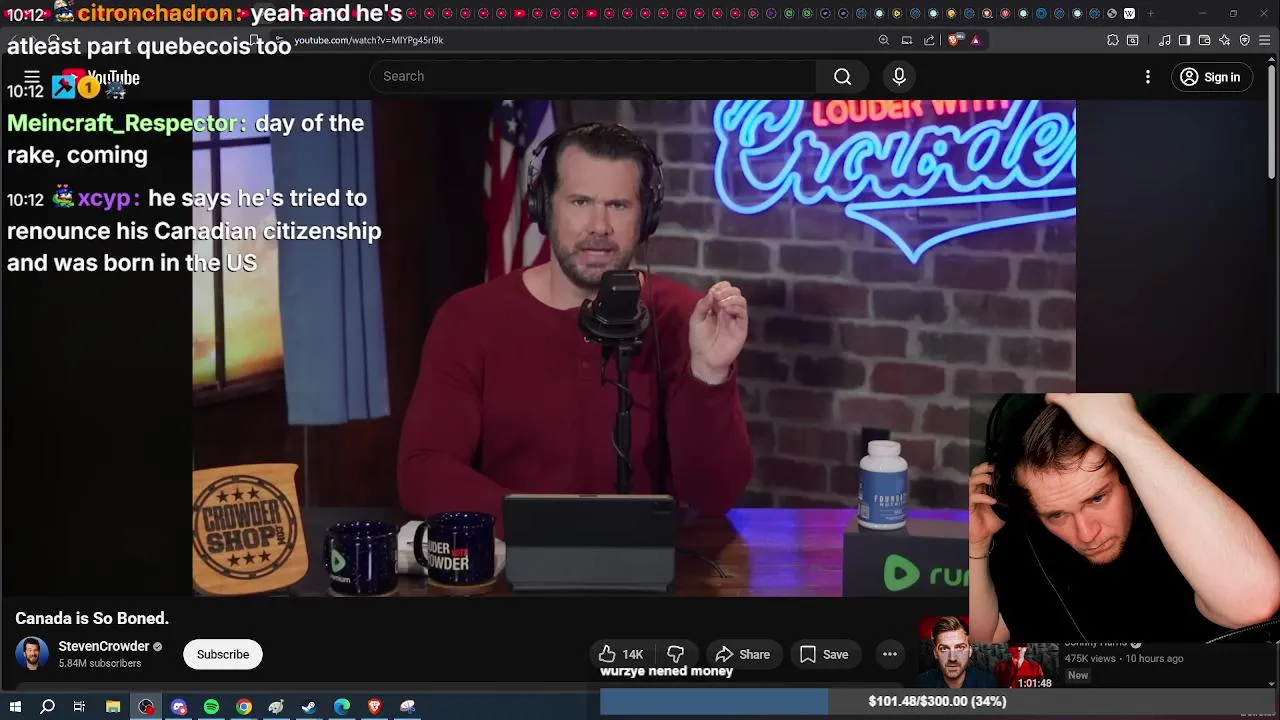Image resolution: width=1280 pixels, height=720 pixels.
Task: Open the media playlist music note icon
Action: click(1165, 40)
